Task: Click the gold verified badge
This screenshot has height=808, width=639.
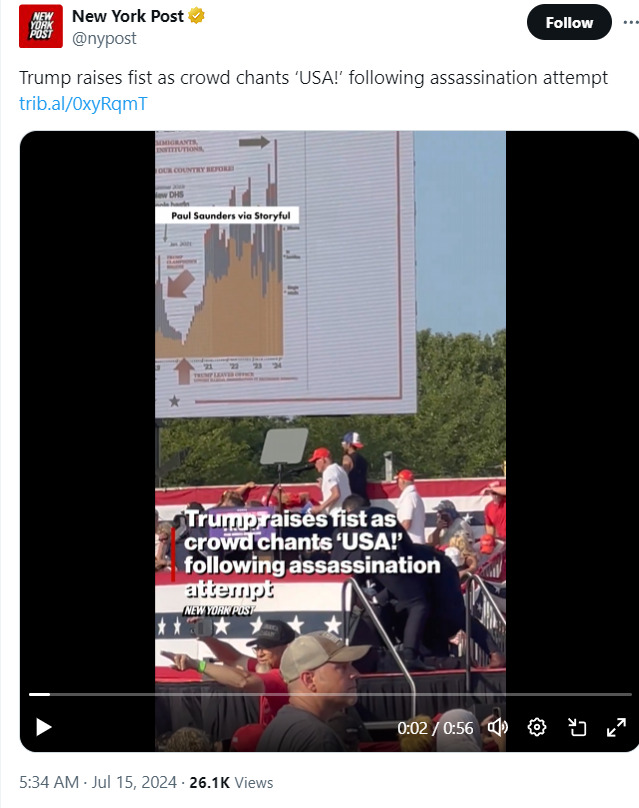Action: click(x=196, y=16)
